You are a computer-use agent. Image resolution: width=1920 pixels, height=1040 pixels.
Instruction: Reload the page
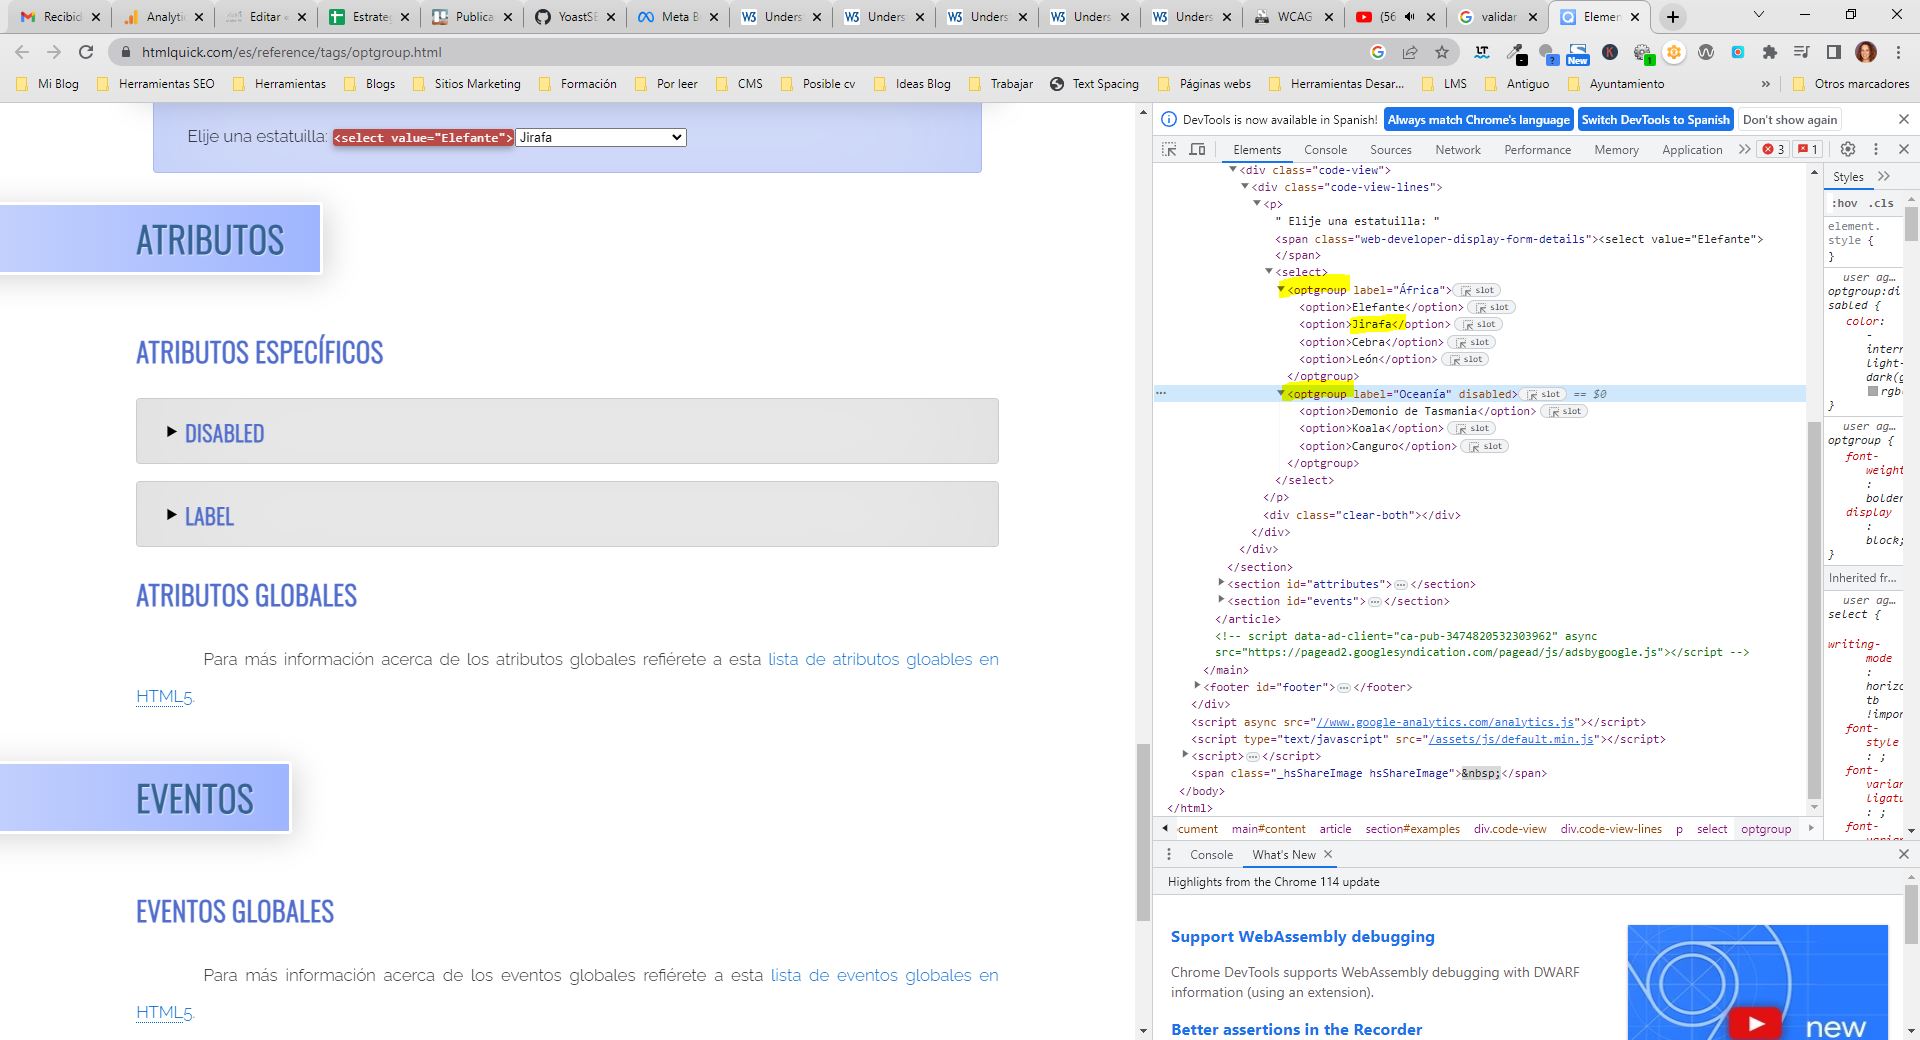[86, 52]
